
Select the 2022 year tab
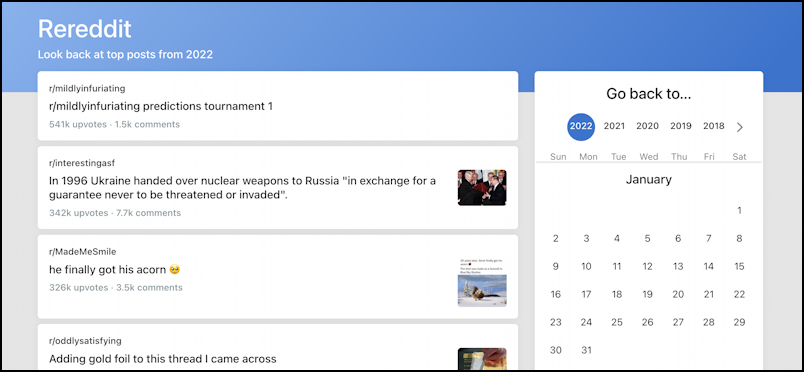coord(581,127)
